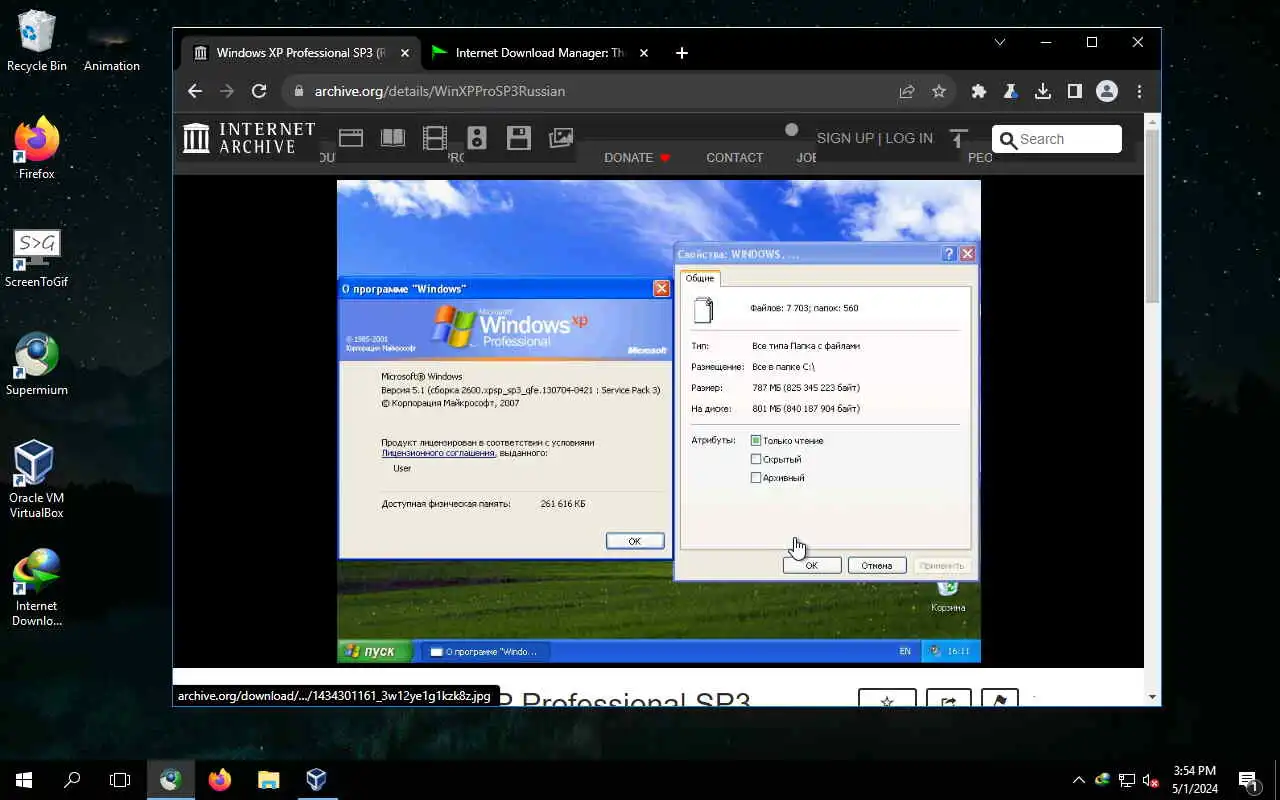This screenshot has height=800, width=1280.
Task: Open the Video film-strip icon
Action: 435,138
